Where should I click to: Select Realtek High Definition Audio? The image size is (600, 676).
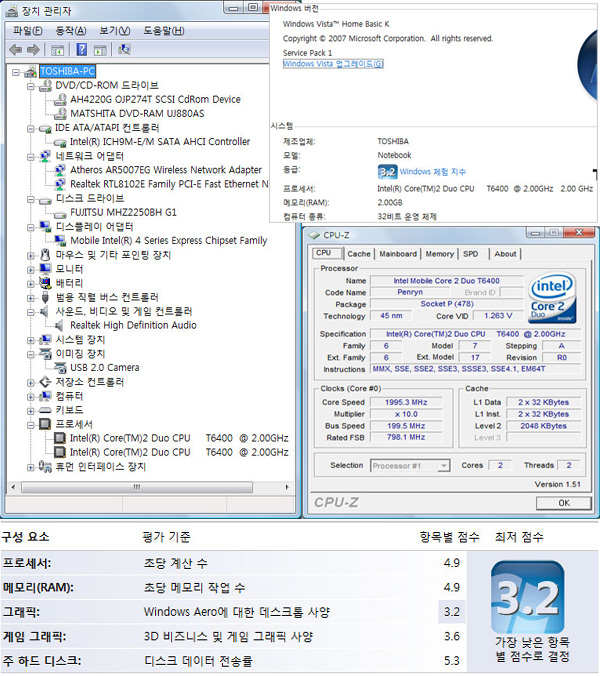pyautogui.click(x=133, y=325)
